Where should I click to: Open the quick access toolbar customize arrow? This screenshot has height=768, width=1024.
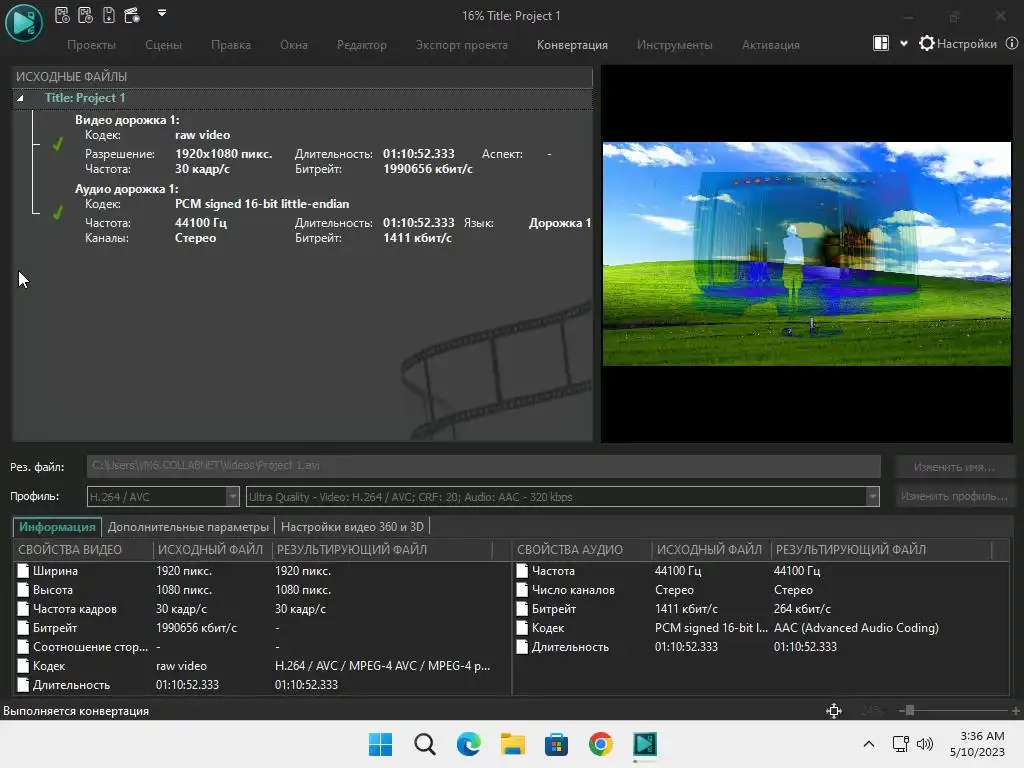(162, 12)
